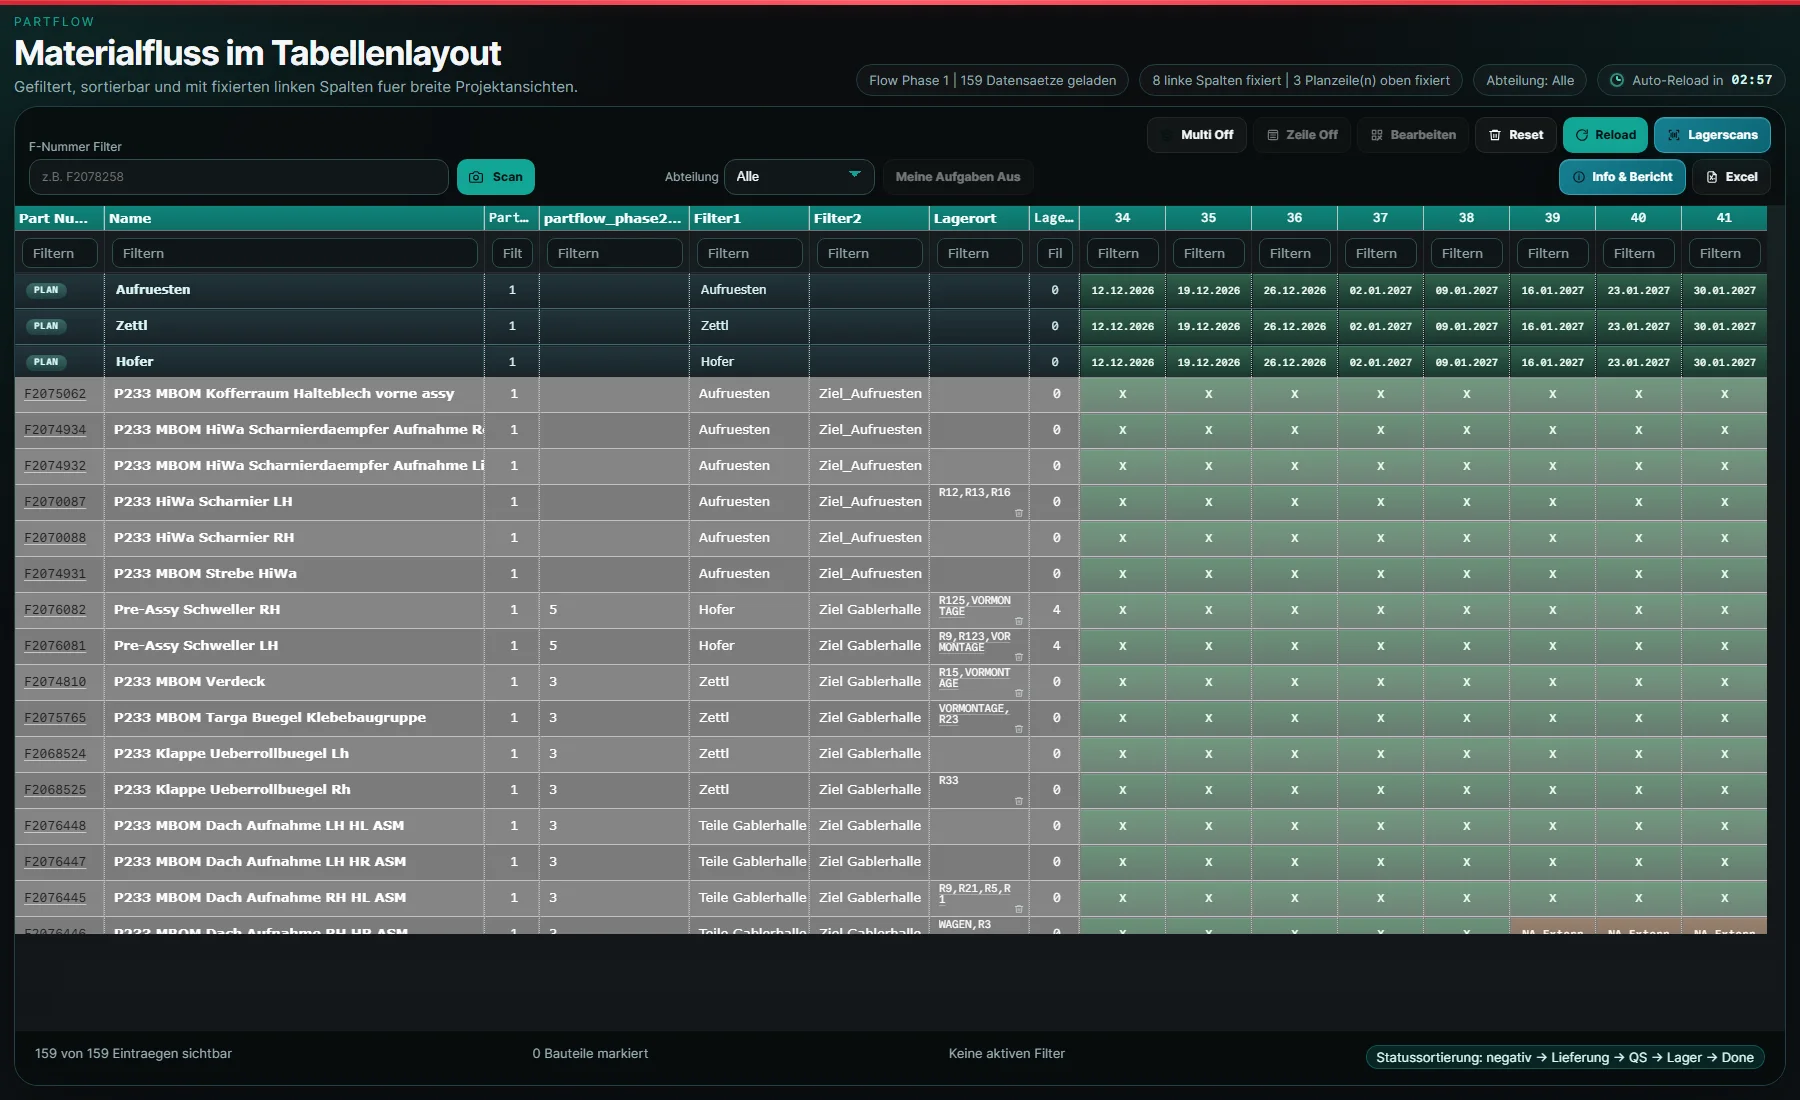
Task: Focus the Lagerort column Filtern field
Action: click(979, 254)
